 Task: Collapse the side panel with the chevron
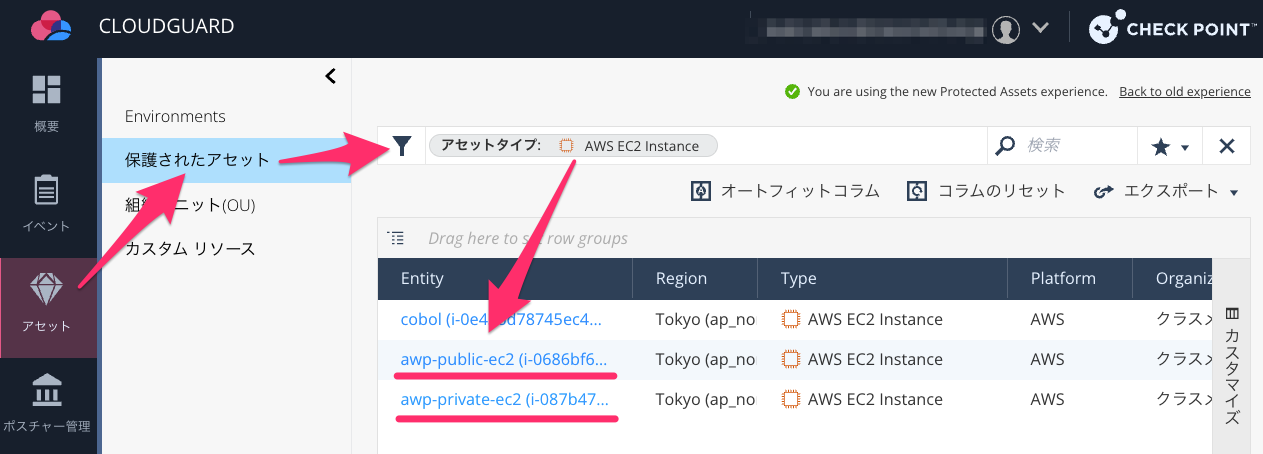[330, 76]
